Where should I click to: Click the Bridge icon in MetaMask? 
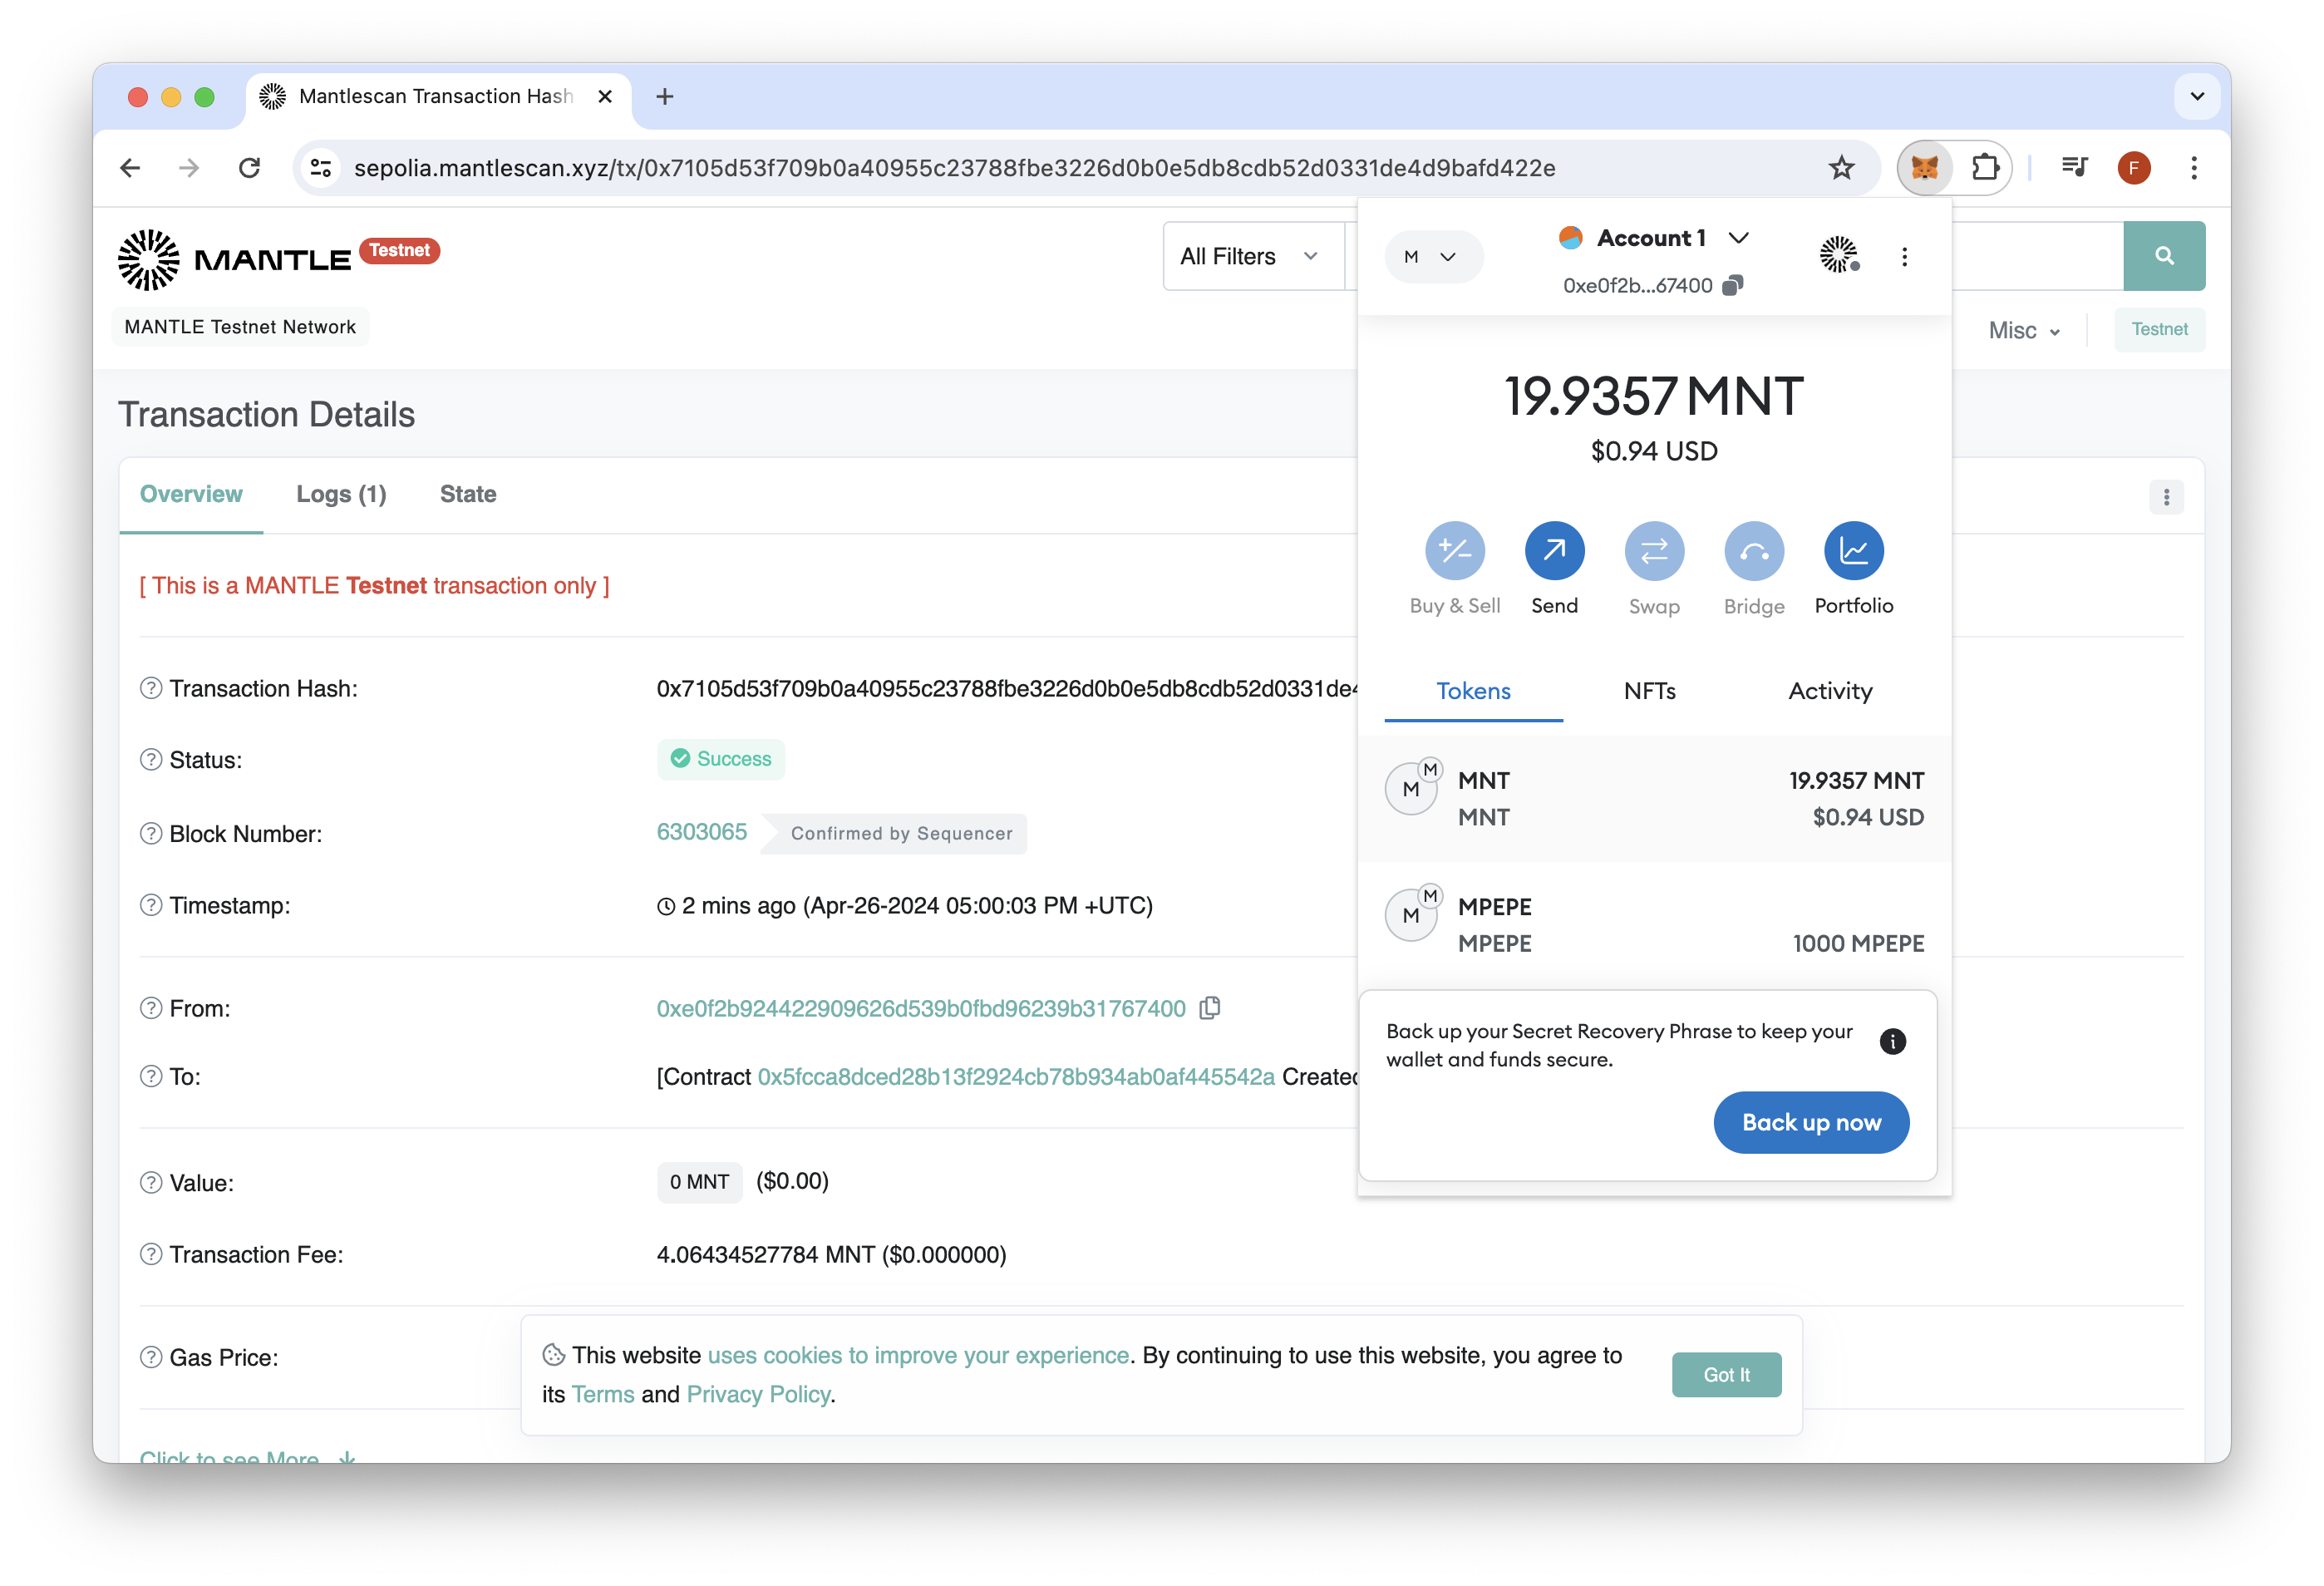pyautogui.click(x=1752, y=551)
